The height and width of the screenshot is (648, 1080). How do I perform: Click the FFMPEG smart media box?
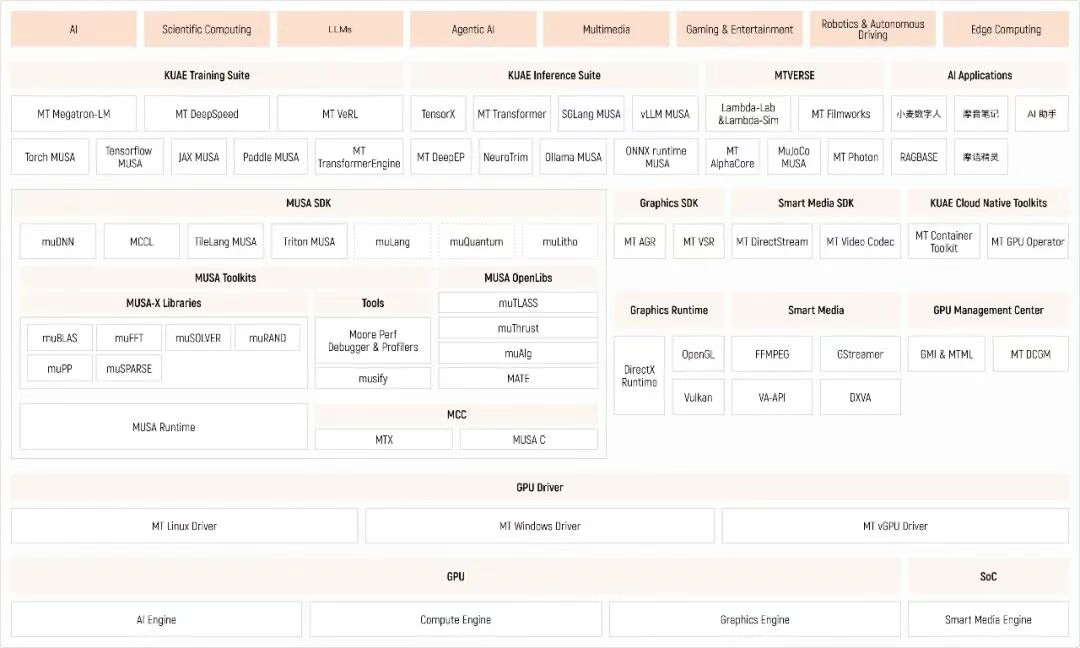772,354
